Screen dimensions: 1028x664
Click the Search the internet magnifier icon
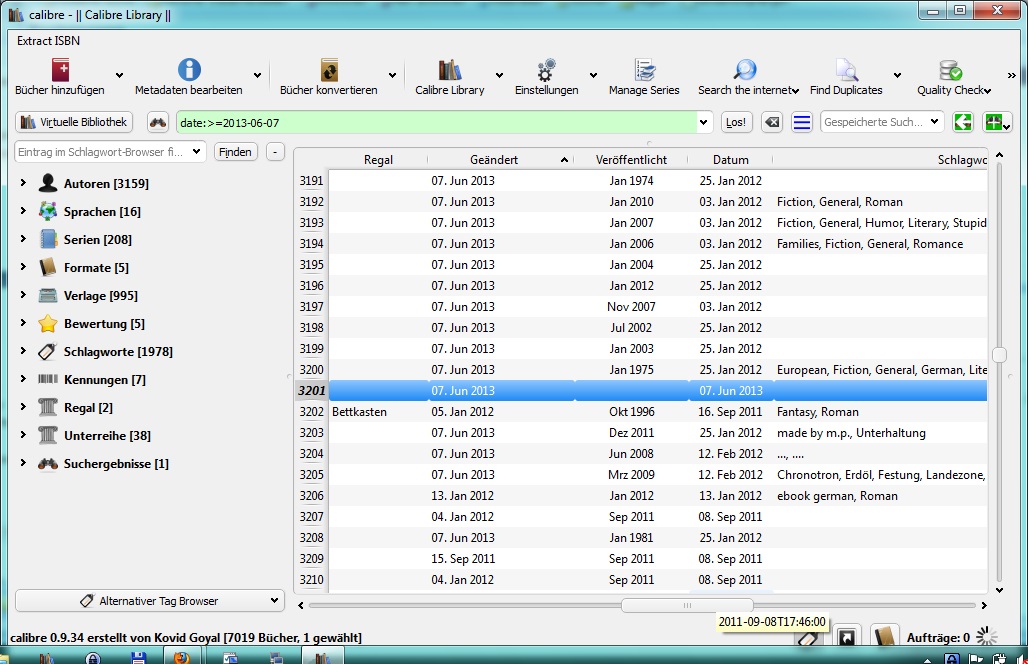click(x=744, y=69)
